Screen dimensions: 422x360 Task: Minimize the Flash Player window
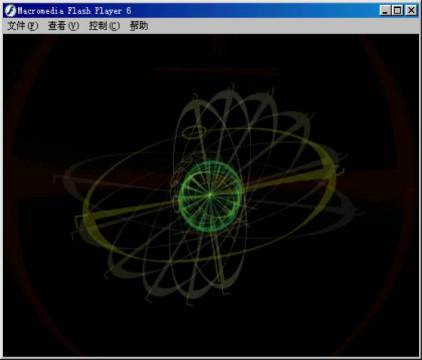pyautogui.click(x=385, y=10)
